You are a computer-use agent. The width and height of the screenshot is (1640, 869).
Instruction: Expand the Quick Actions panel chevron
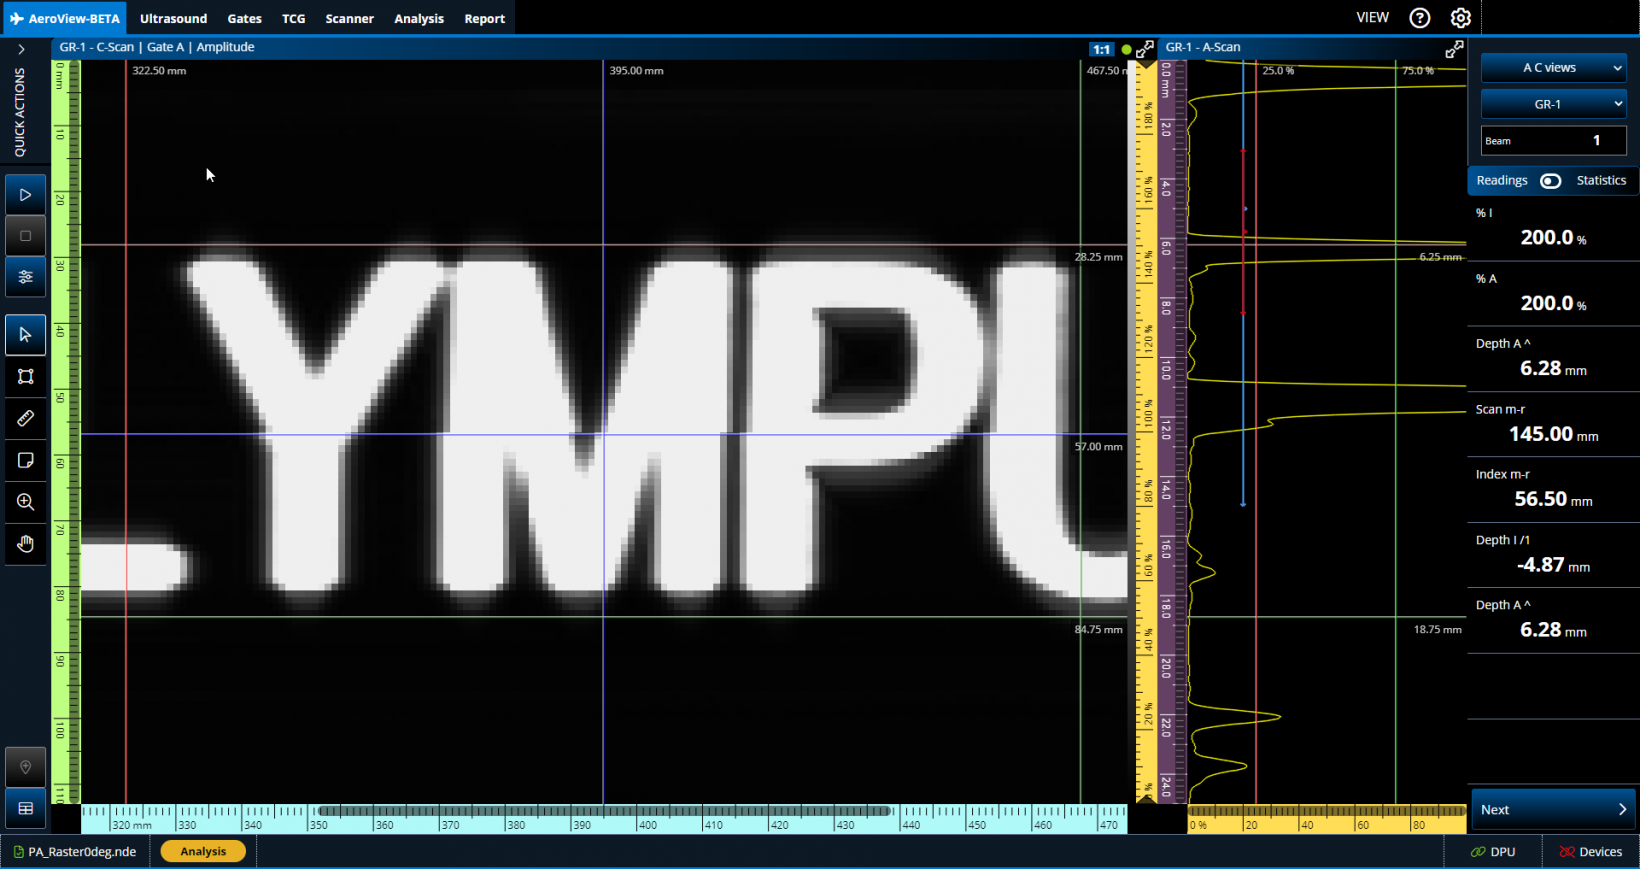click(x=21, y=49)
